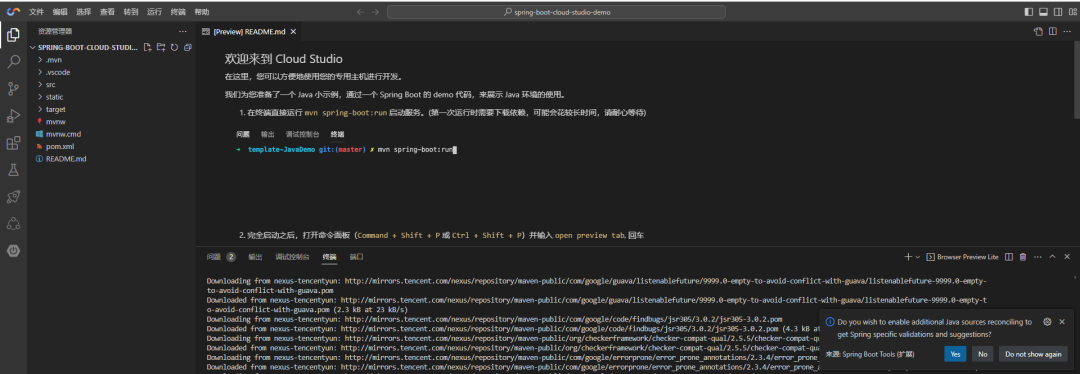Open terminal panel more actions (…)

pyautogui.click(x=1037, y=257)
